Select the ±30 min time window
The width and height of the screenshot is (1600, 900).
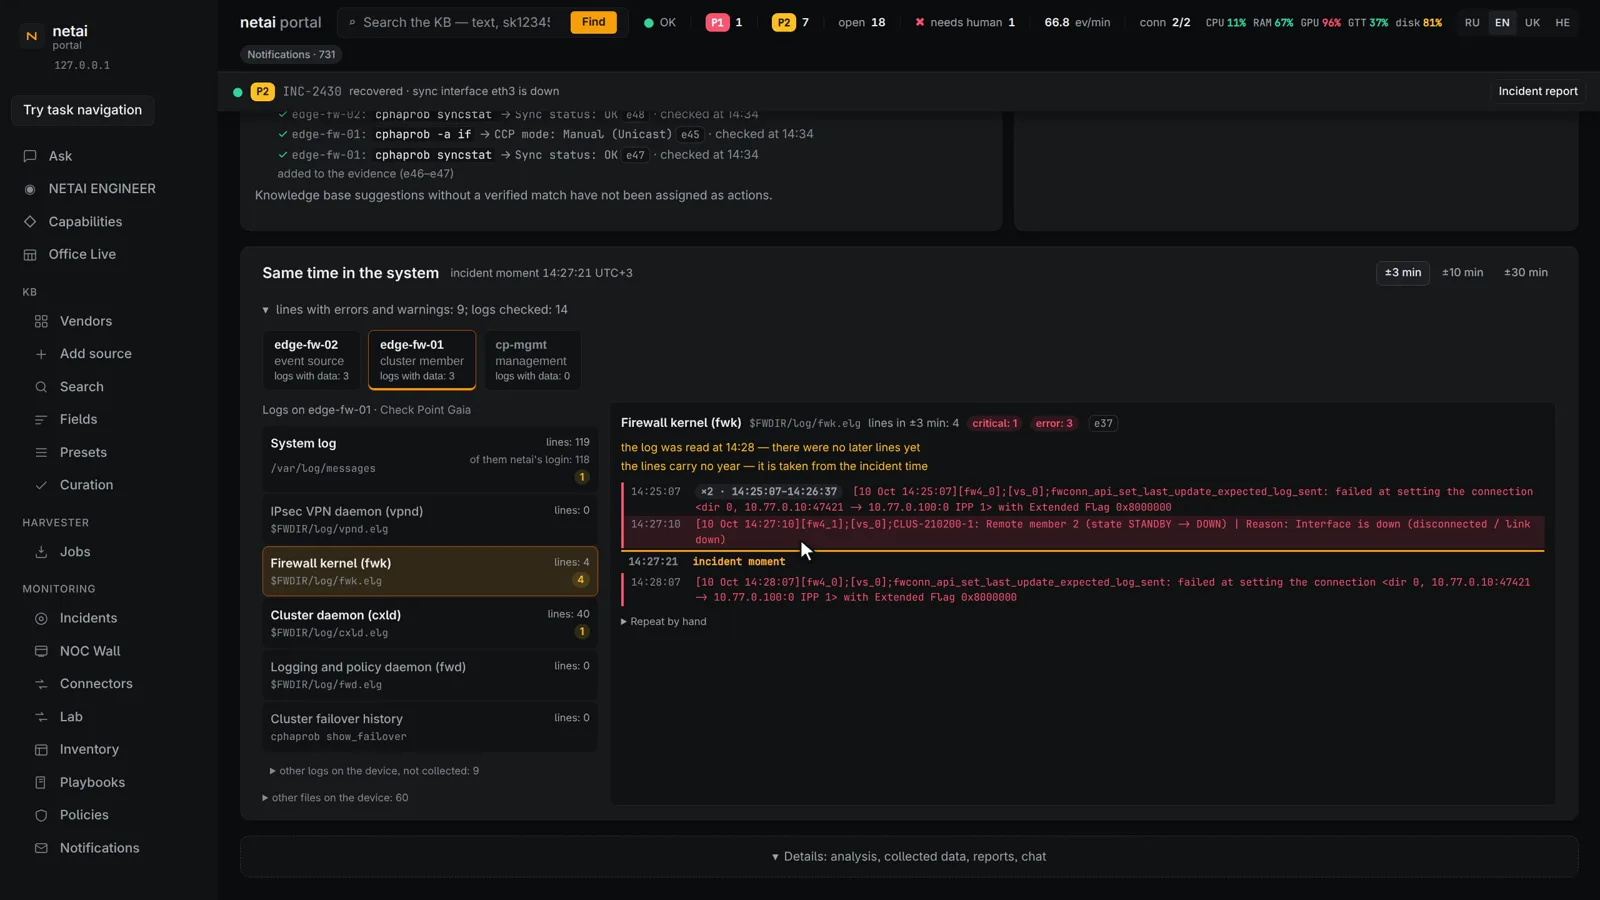pos(1526,273)
